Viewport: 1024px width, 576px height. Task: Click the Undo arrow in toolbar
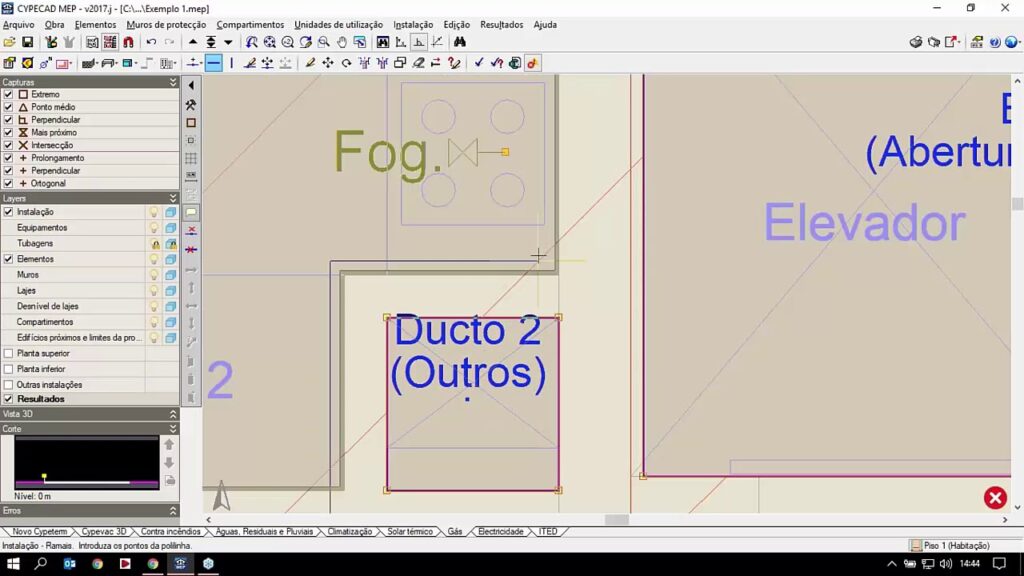pos(151,42)
